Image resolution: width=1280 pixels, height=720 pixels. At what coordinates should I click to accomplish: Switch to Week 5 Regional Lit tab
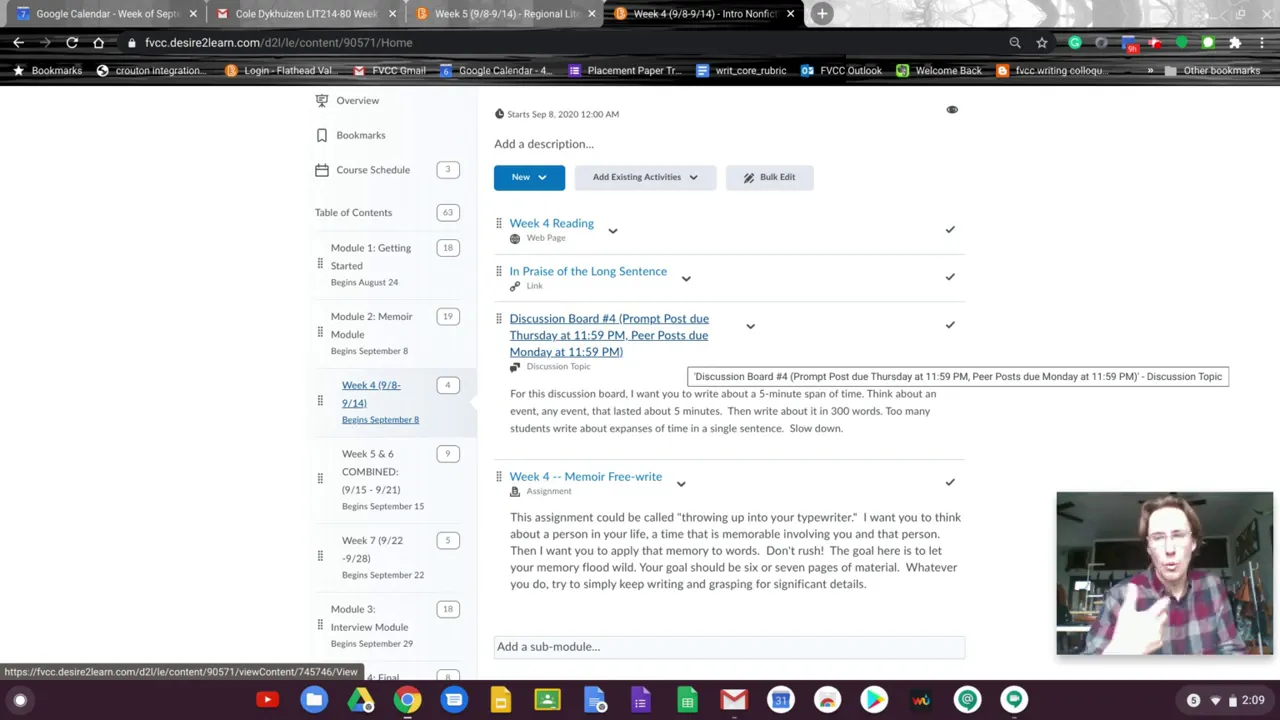tap(505, 14)
